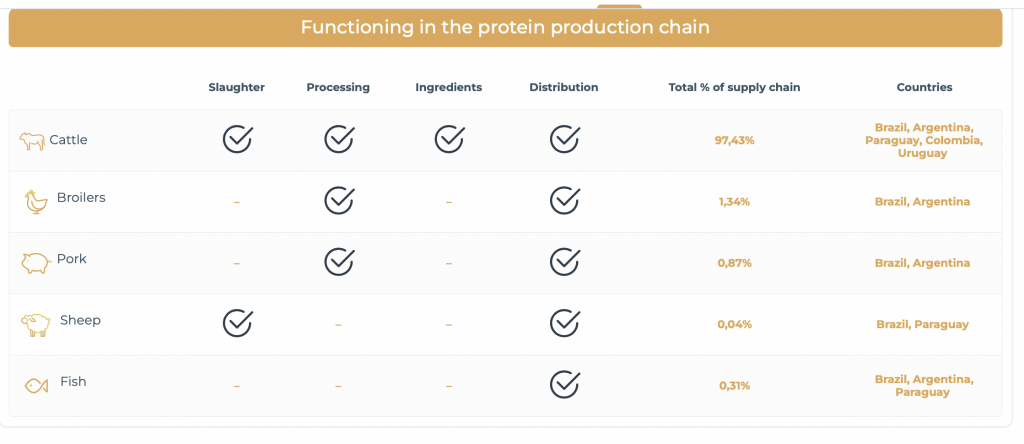Click Fish Distribution checkmark
1024x444 pixels.
[x=564, y=385]
